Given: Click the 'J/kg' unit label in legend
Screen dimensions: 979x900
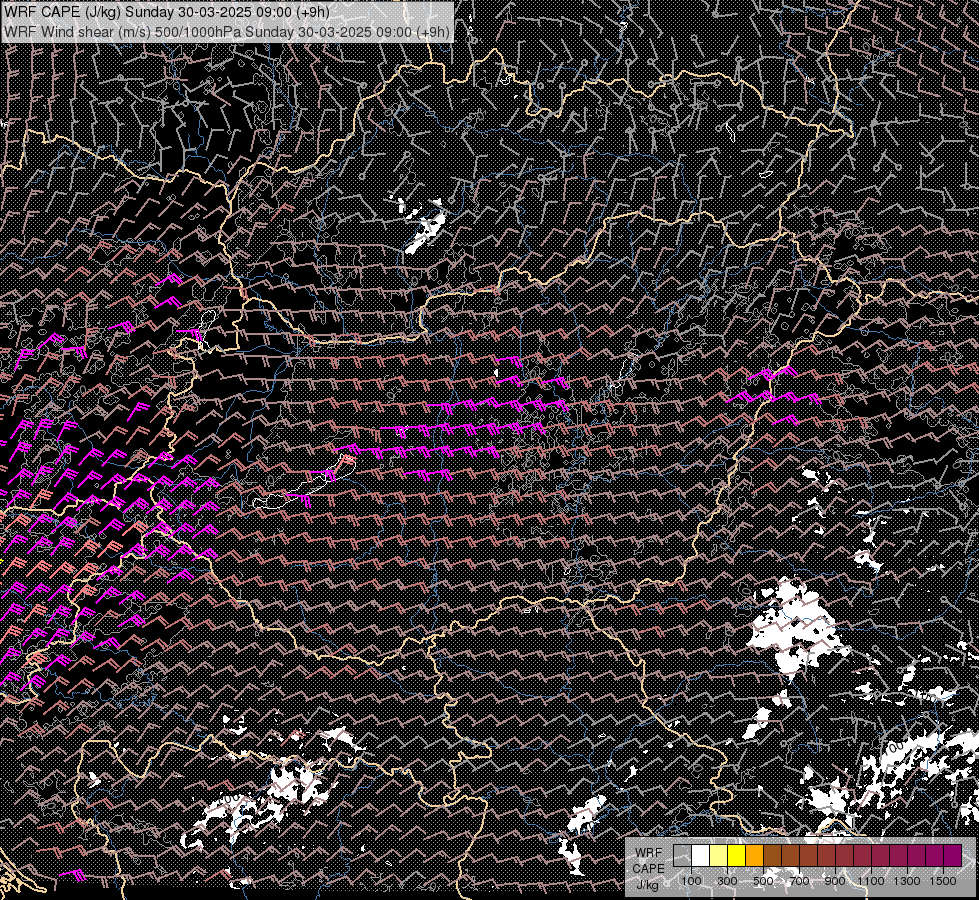Looking at the screenshot, I should pyautogui.click(x=647, y=885).
